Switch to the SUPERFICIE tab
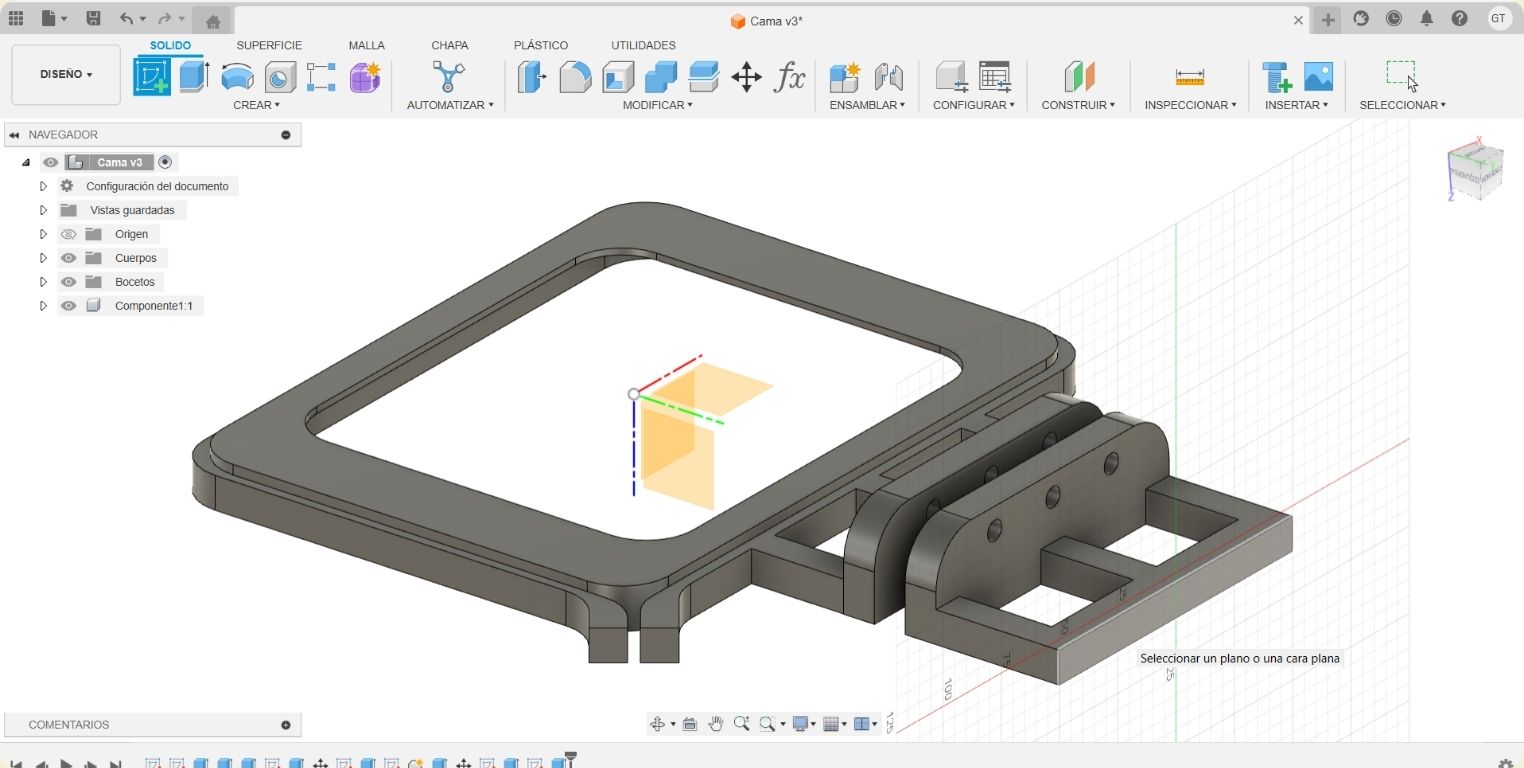 269,45
